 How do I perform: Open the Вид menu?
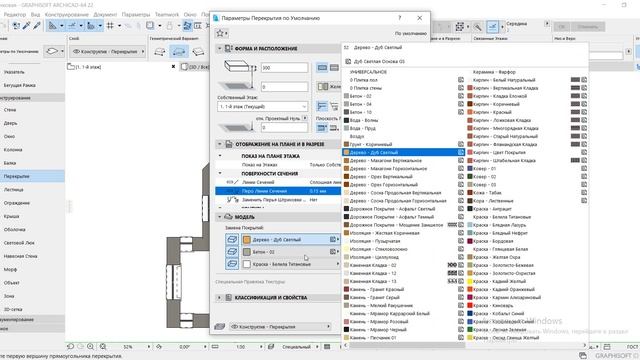coord(36,15)
